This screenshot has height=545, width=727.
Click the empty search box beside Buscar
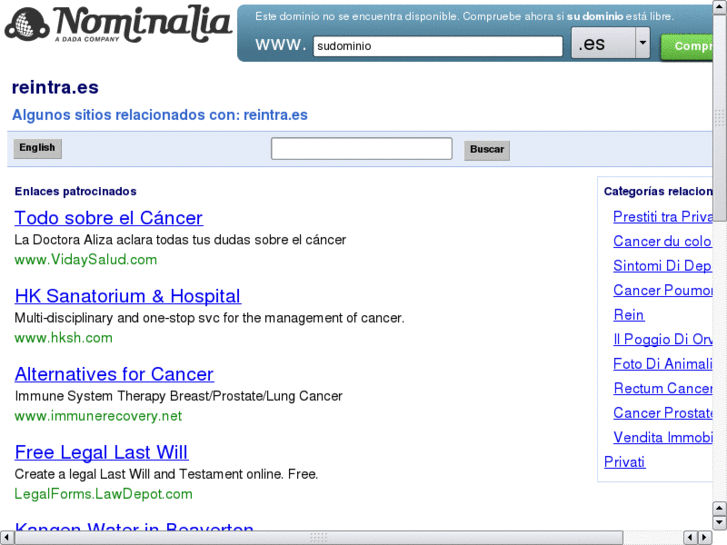pyautogui.click(x=361, y=148)
